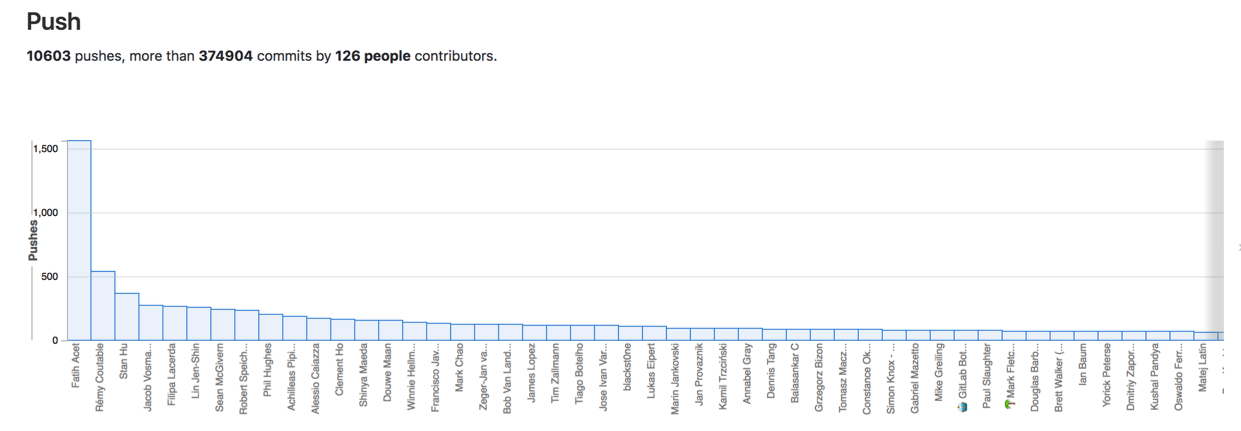Click the robot emoji beside GitLab Bot

click(x=962, y=408)
